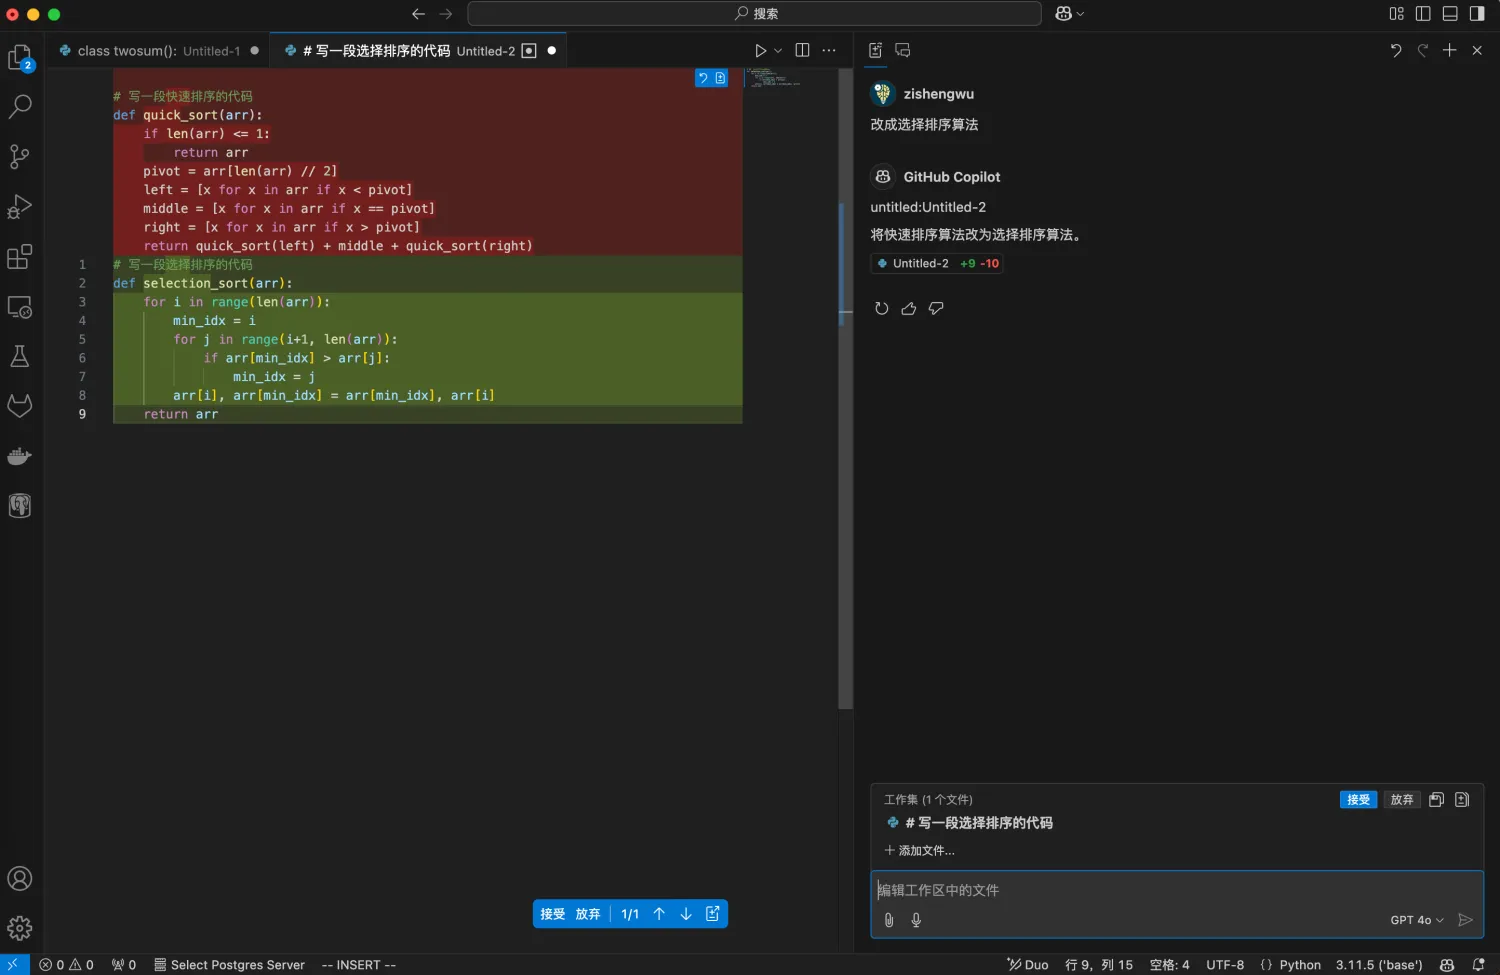Open the Extensions view
Image resolution: width=1500 pixels, height=975 pixels.
click(x=20, y=257)
